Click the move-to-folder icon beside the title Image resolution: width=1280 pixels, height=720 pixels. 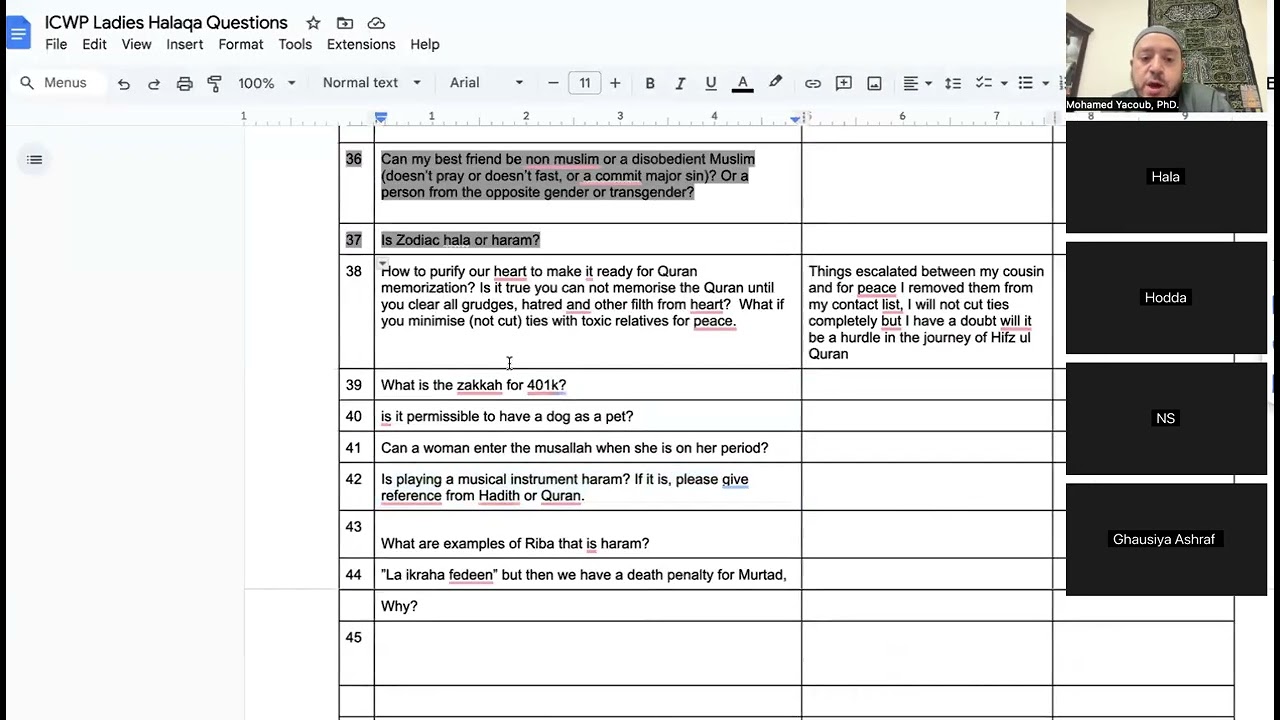[345, 23]
